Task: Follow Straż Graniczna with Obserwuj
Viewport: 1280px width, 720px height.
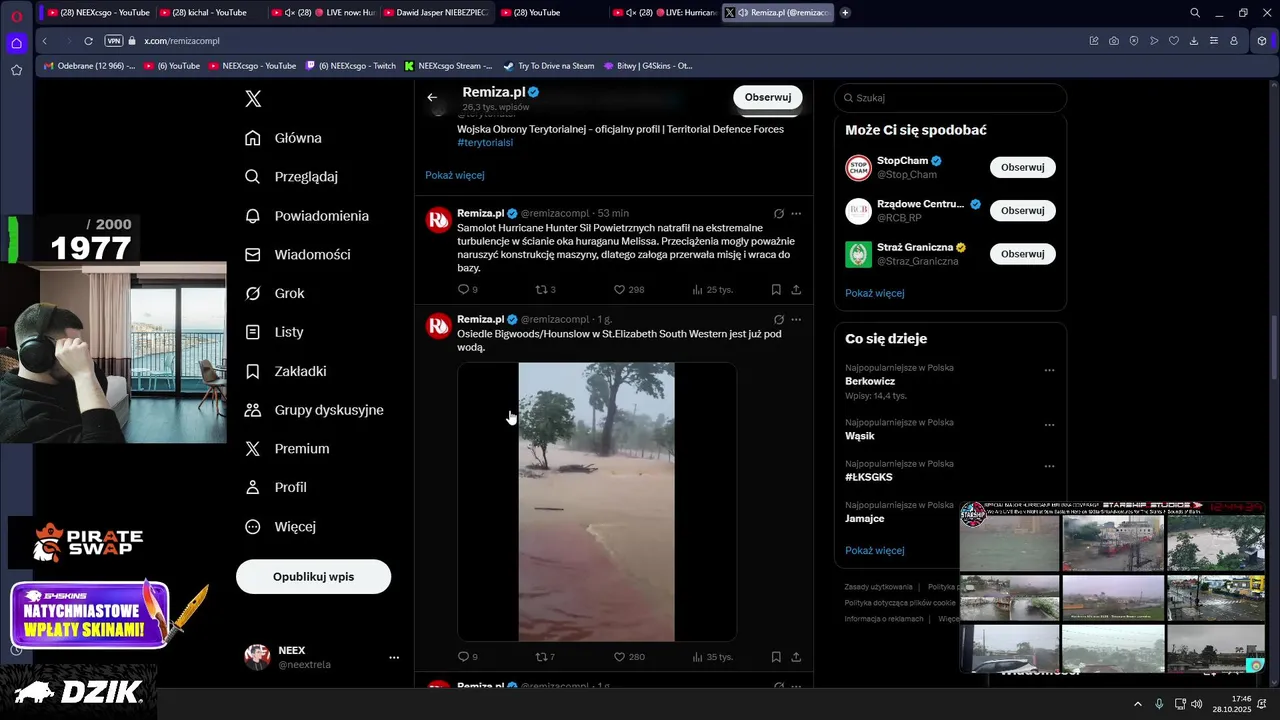Action: pos(1022,254)
